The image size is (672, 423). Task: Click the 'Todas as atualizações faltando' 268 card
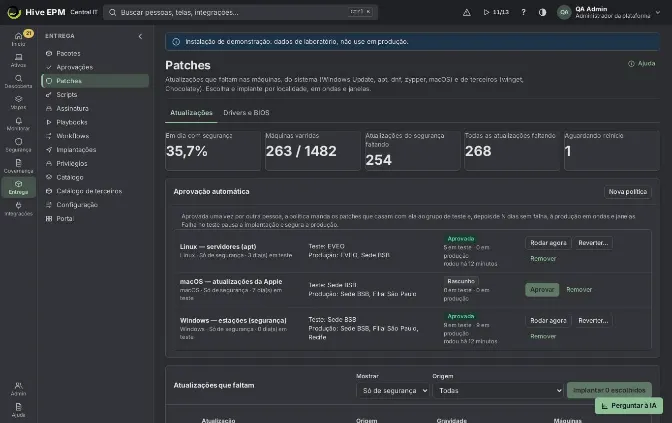click(512, 151)
